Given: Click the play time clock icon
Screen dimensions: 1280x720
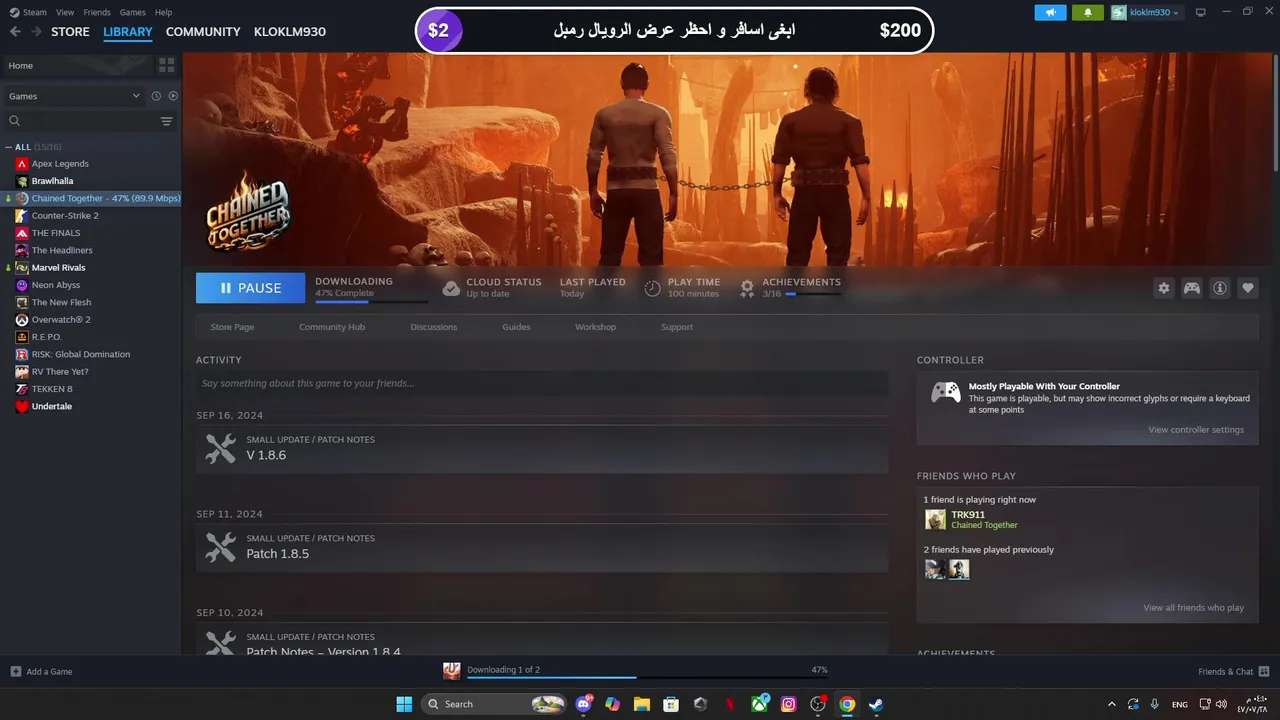Looking at the screenshot, I should pos(652,288).
